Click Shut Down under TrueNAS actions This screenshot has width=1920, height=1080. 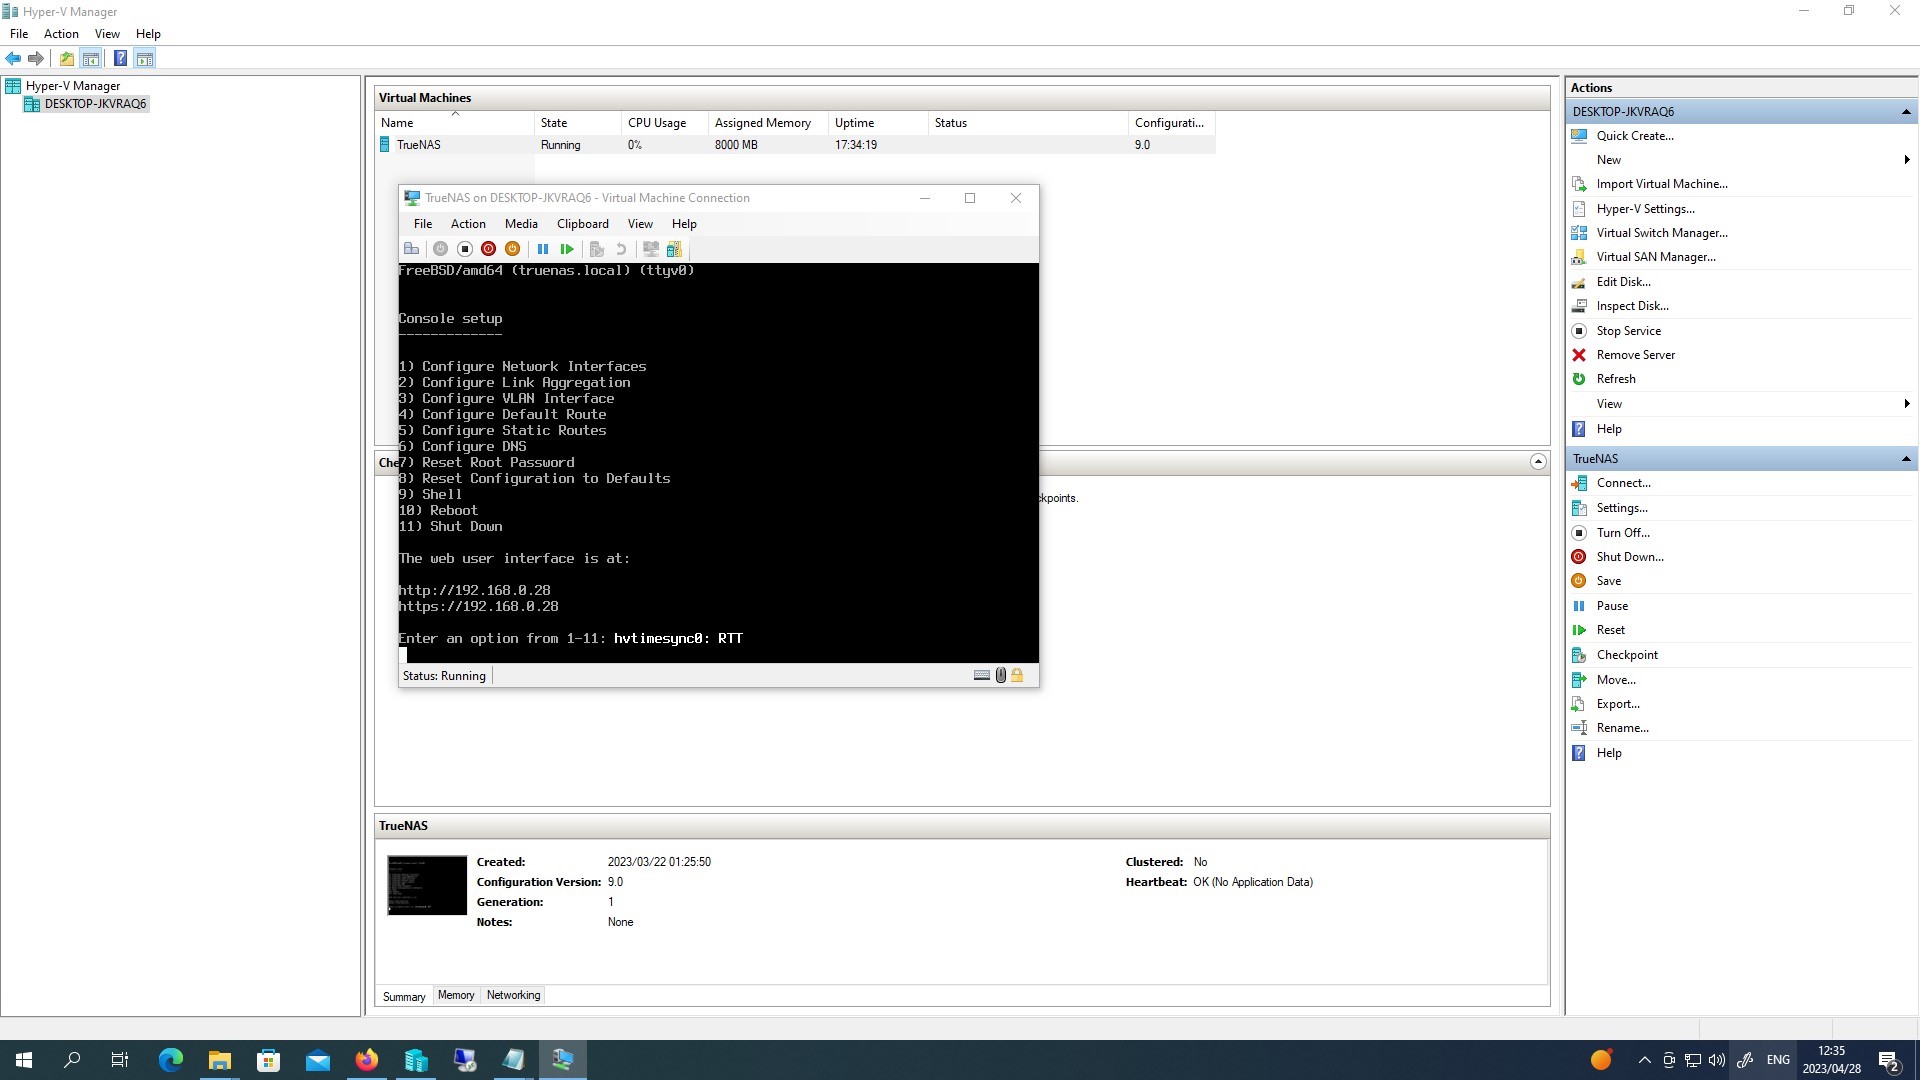click(x=1630, y=557)
